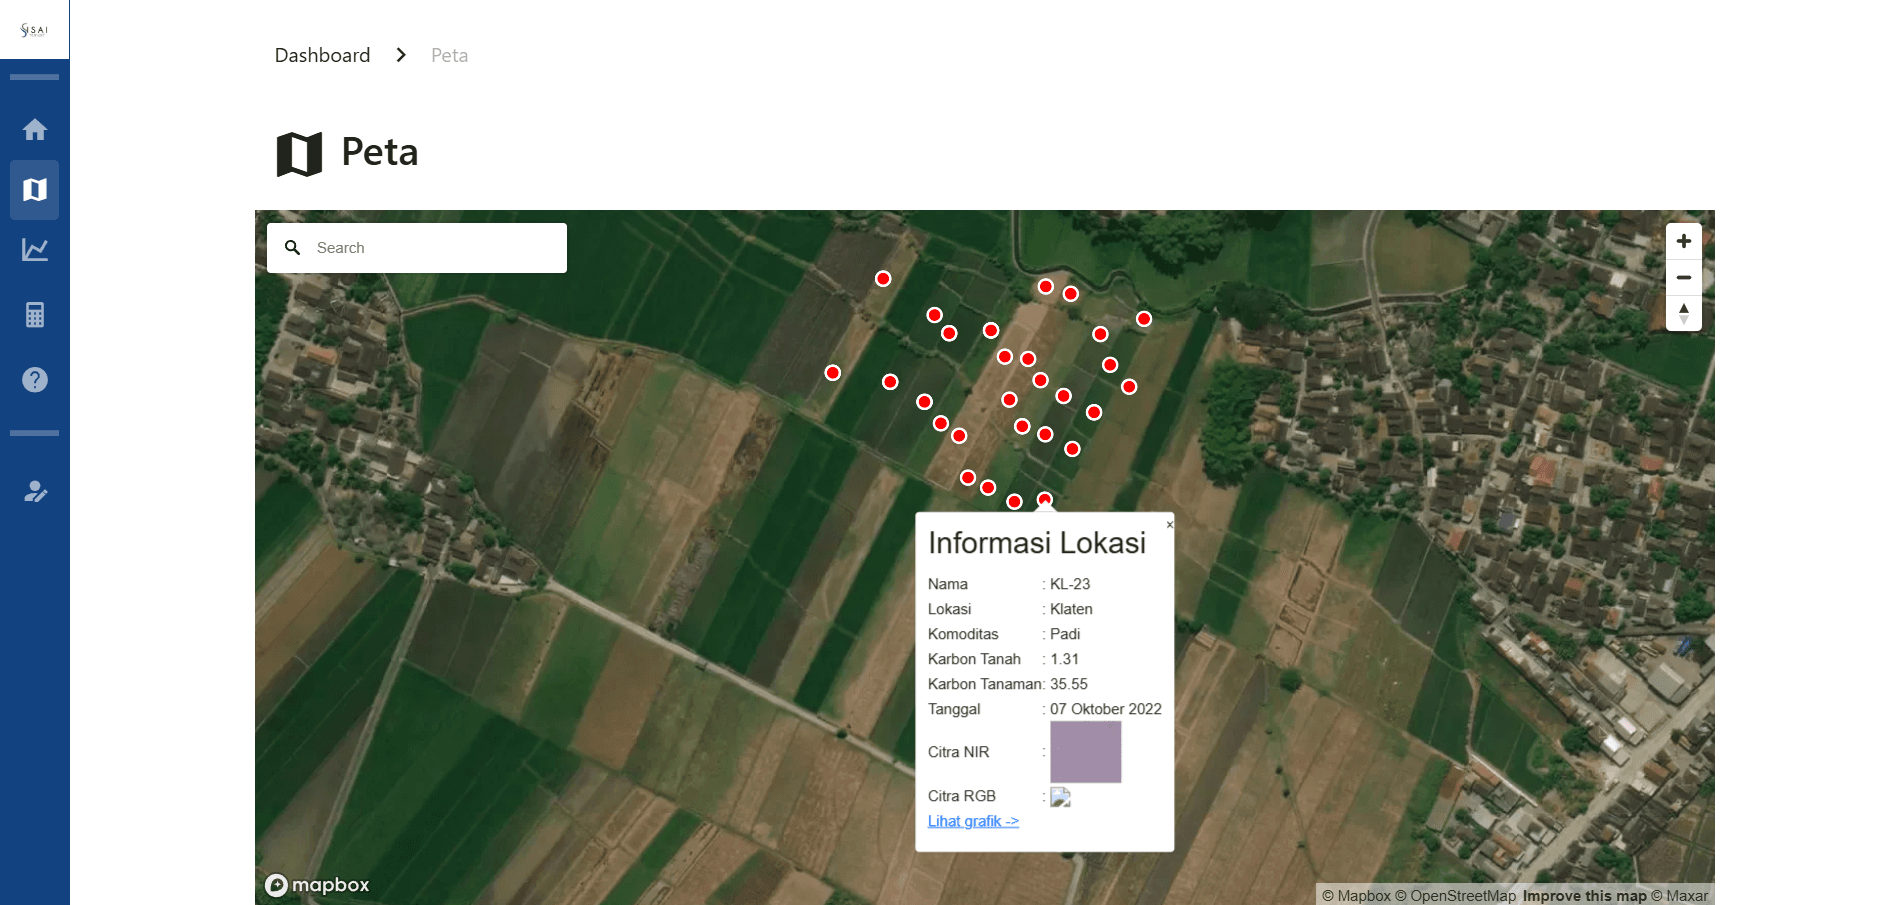Viewport: 1892px width, 905px height.
Task: Click the Citra NIR purple image
Action: pyautogui.click(x=1085, y=752)
